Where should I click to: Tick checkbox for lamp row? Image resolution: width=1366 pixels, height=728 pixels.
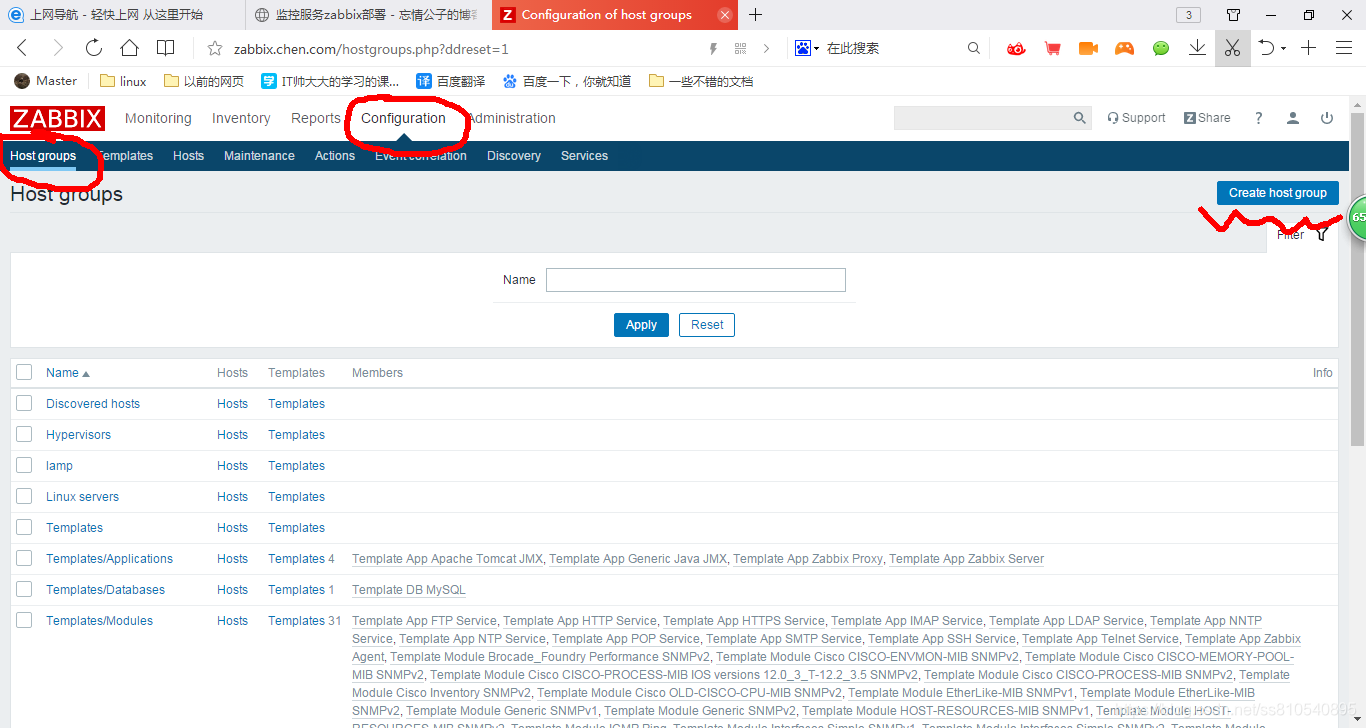click(24, 465)
